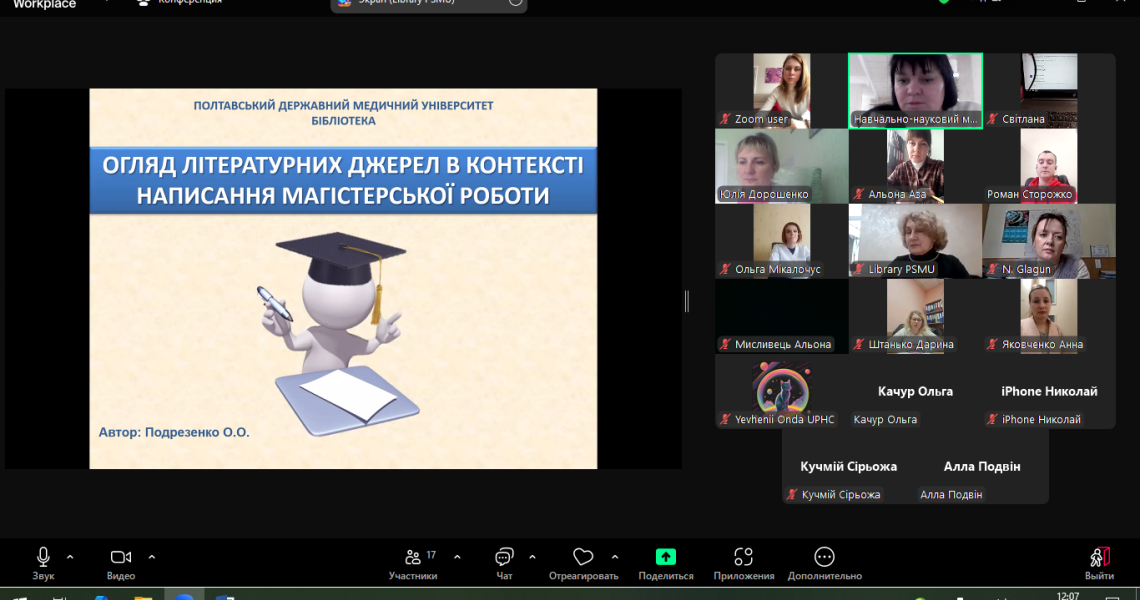Screen dimensions: 1140x600
Task: Click the 17 participants count
Action: pyautogui.click(x=431, y=555)
